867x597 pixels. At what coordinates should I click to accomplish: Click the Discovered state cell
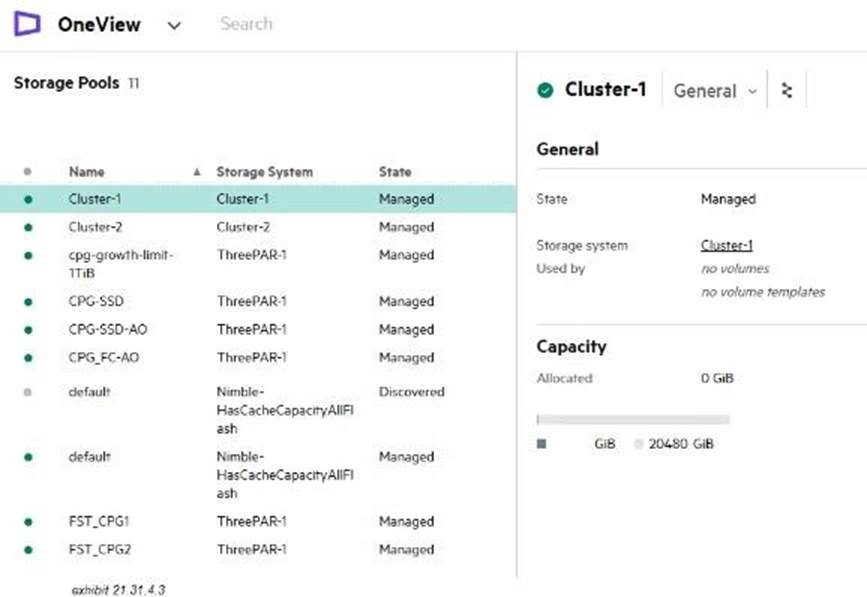[411, 392]
